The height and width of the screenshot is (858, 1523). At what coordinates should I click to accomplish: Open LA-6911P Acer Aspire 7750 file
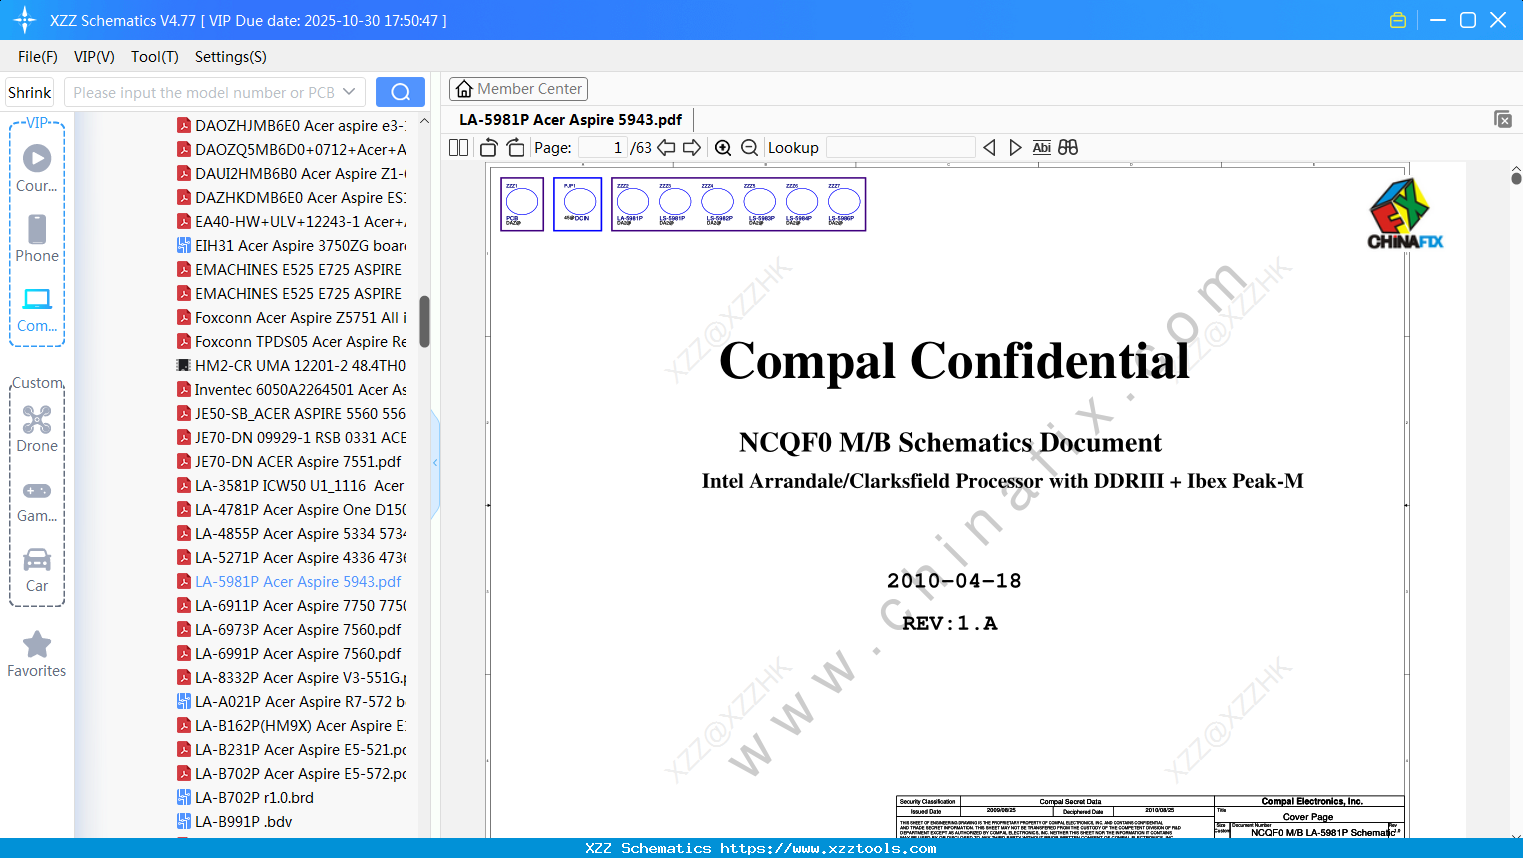[x=291, y=606]
